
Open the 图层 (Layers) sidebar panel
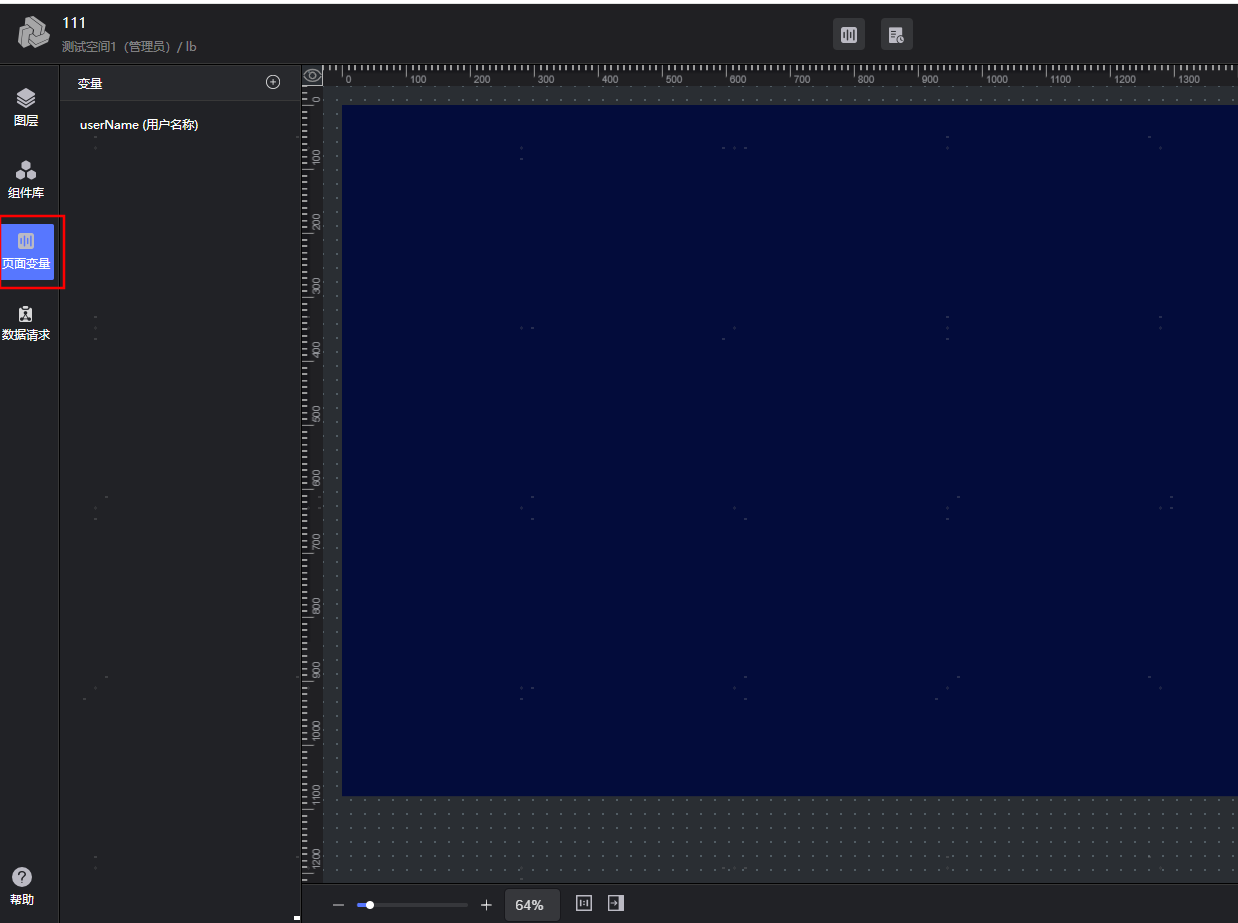[x=26, y=107]
